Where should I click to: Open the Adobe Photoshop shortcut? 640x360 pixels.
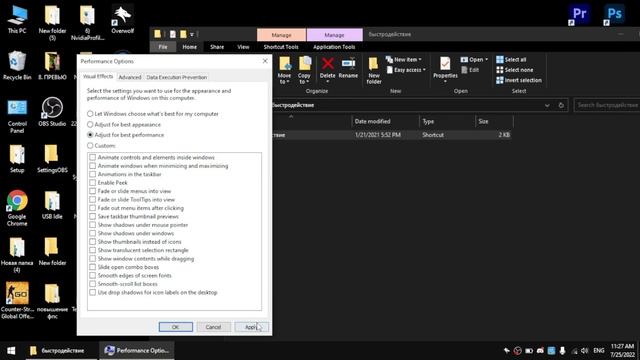tap(614, 14)
